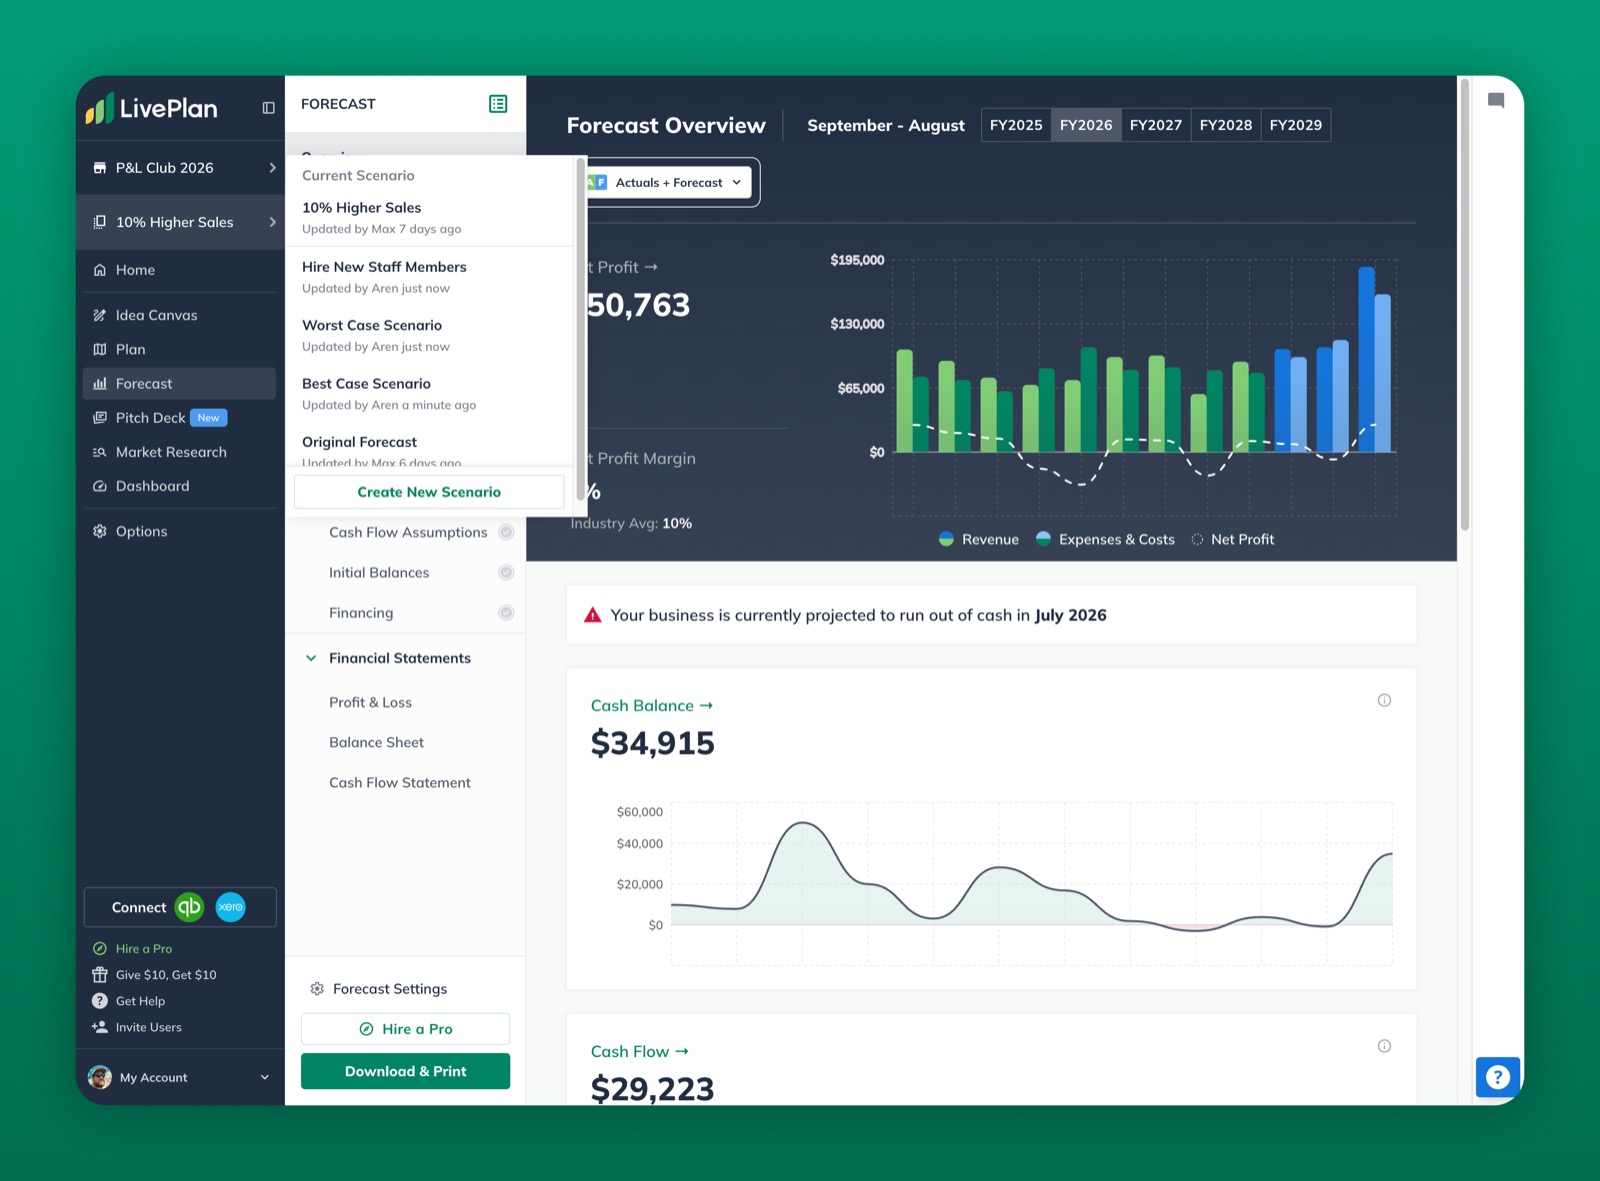The width and height of the screenshot is (1600, 1181).
Task: Collapse the sidebar with the panel icon
Action: pyautogui.click(x=268, y=108)
